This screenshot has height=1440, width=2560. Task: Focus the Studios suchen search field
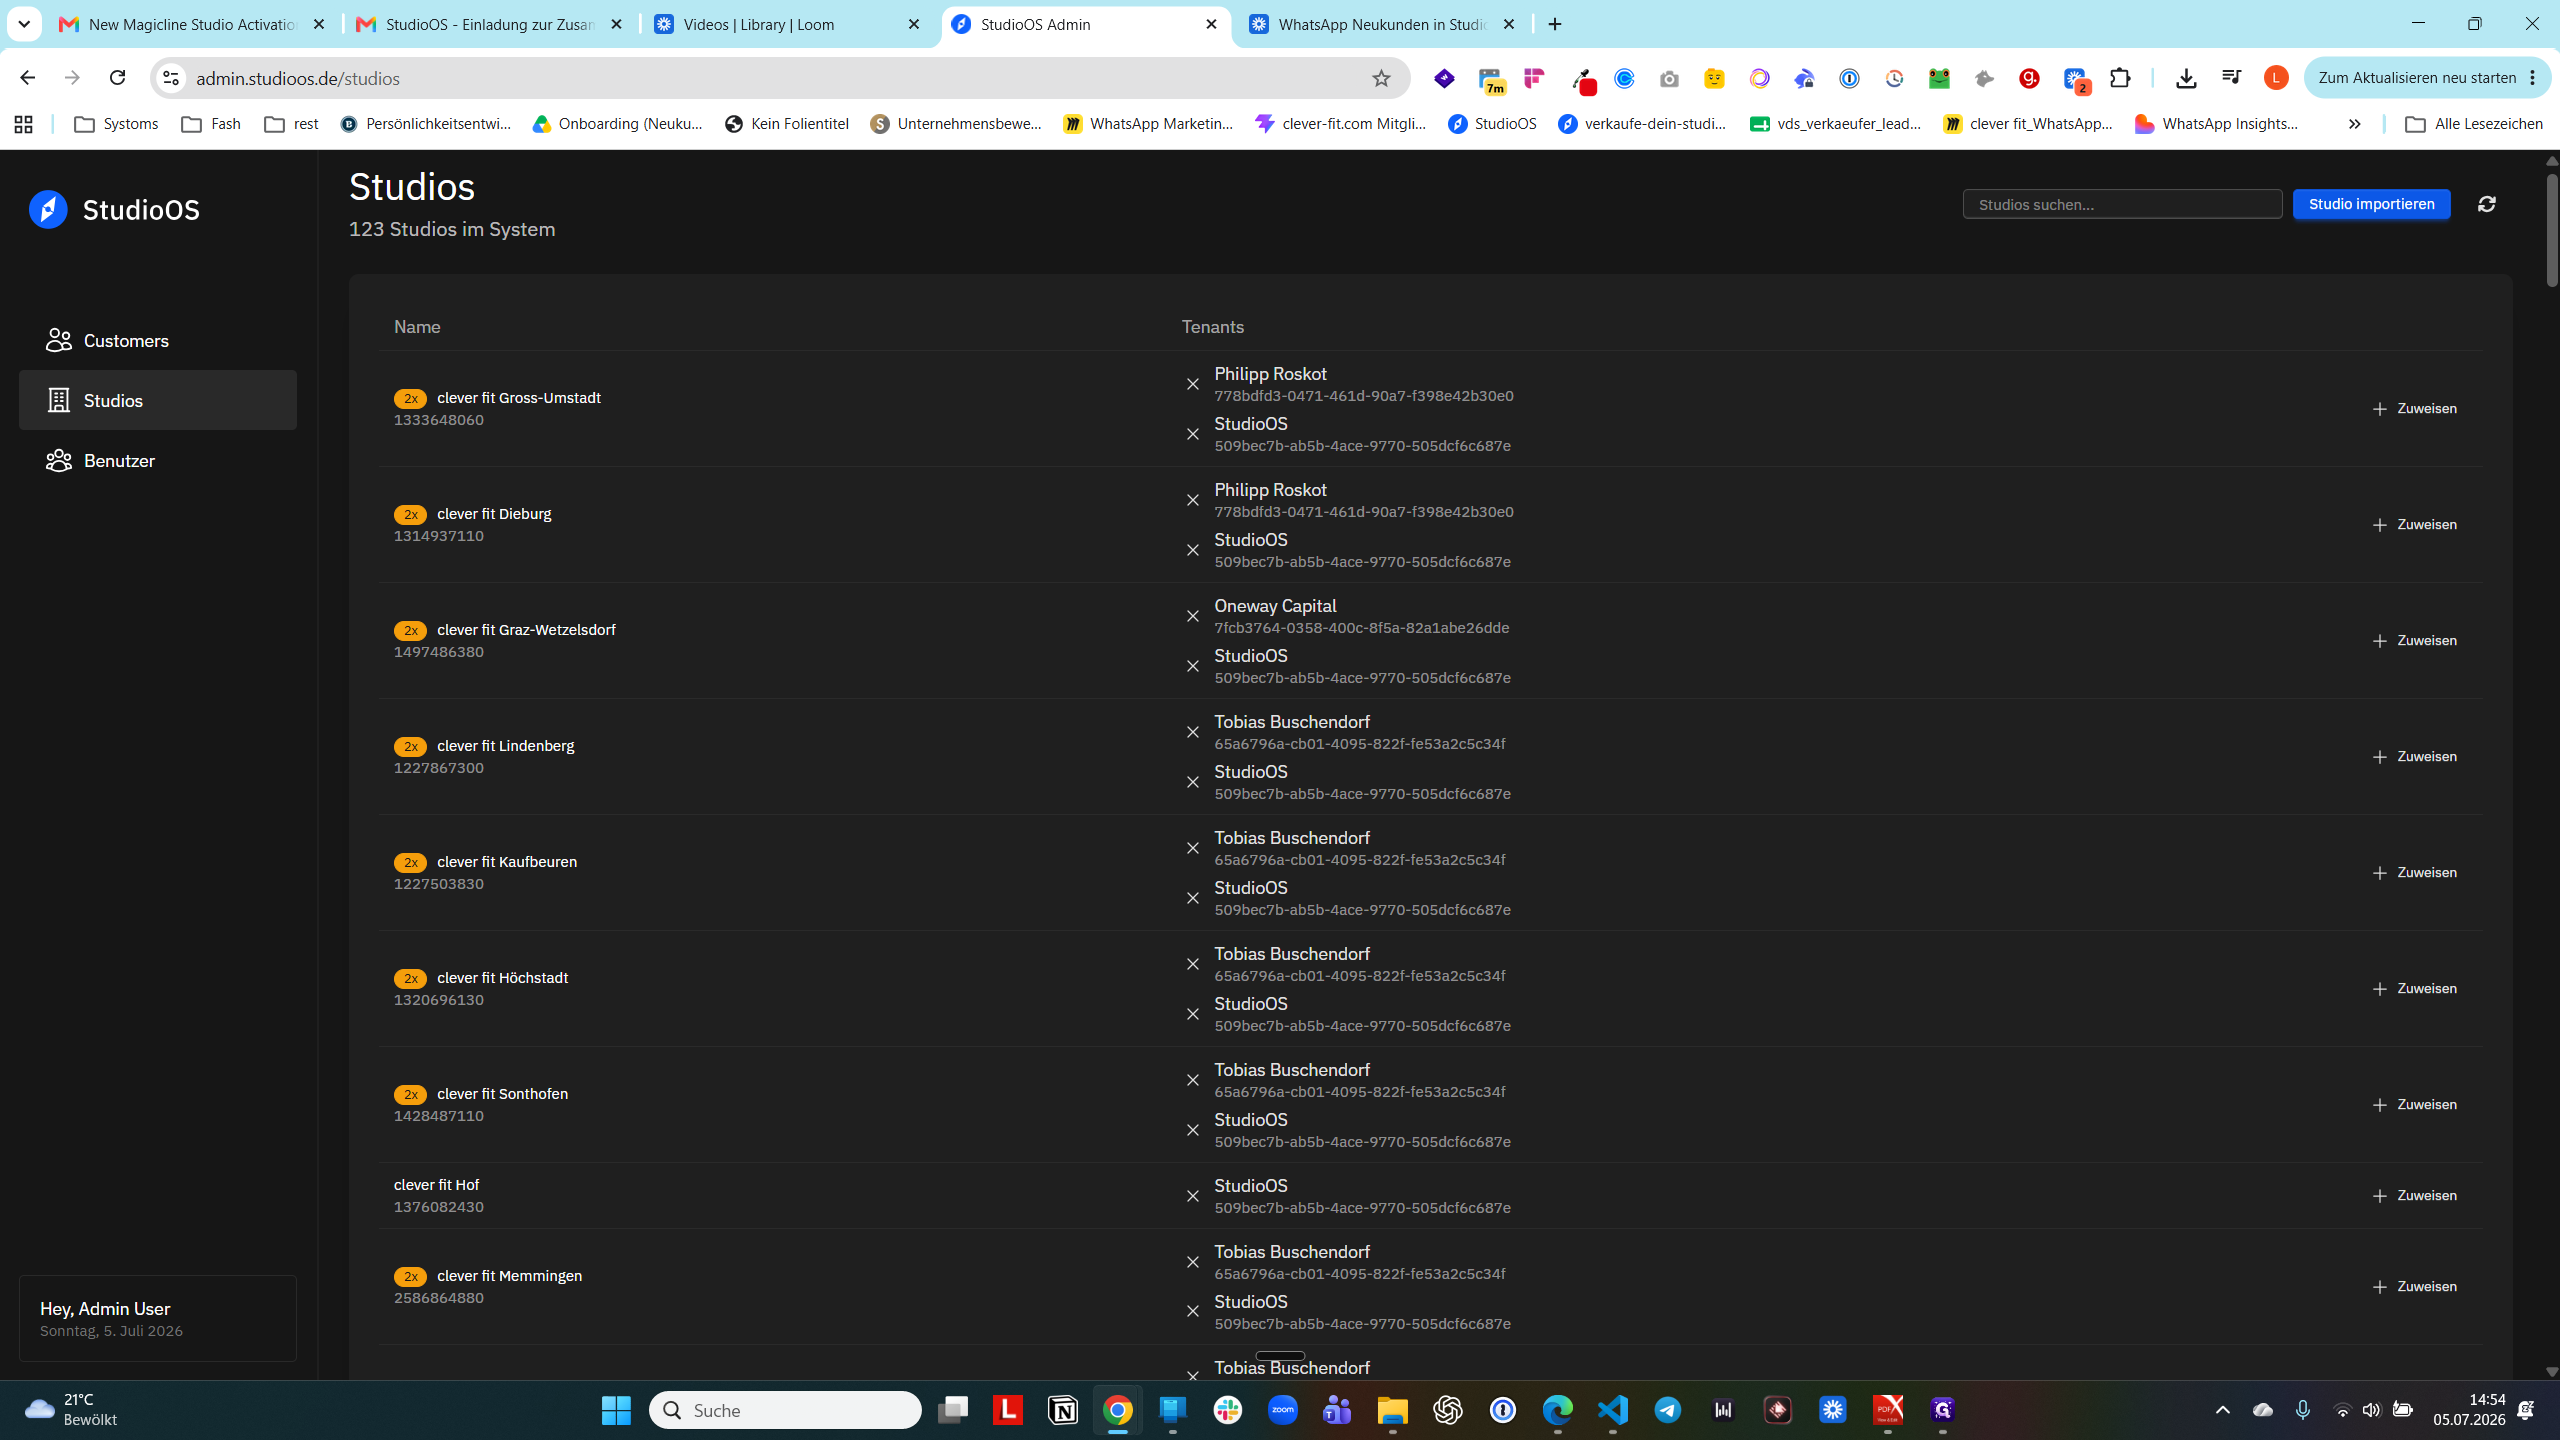pyautogui.click(x=2122, y=204)
